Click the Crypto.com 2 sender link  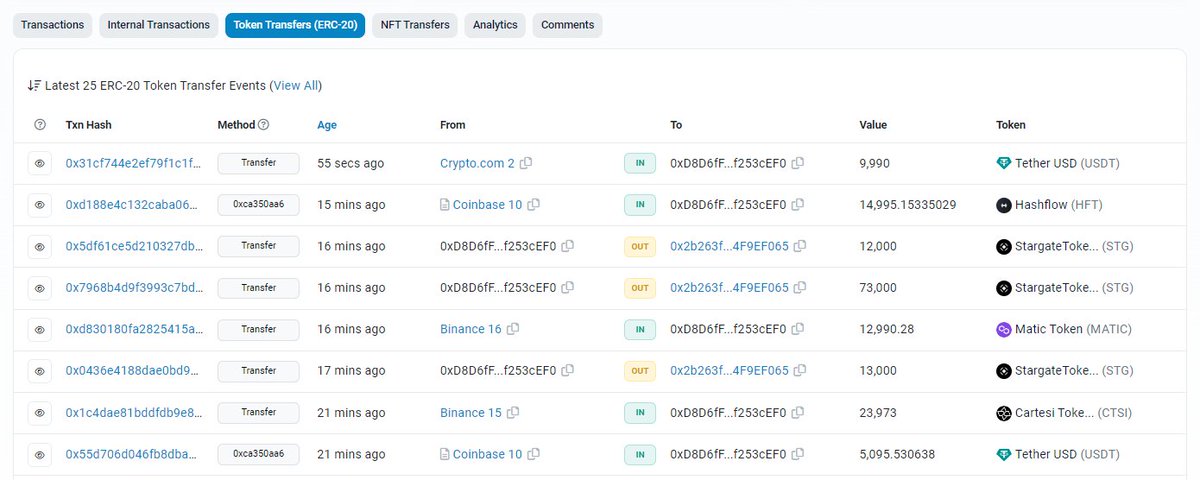click(x=477, y=163)
